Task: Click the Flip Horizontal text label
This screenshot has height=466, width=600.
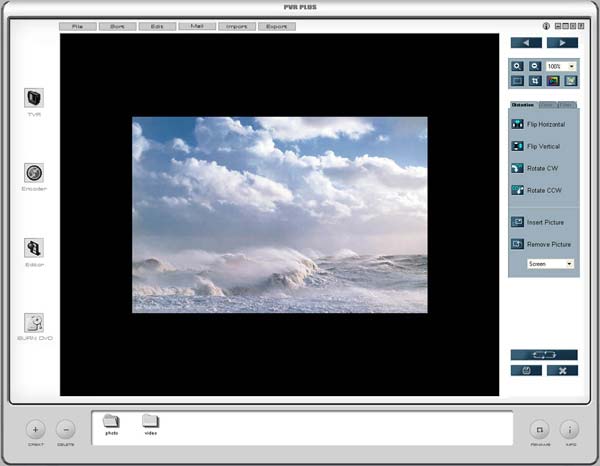Action: tap(546, 124)
